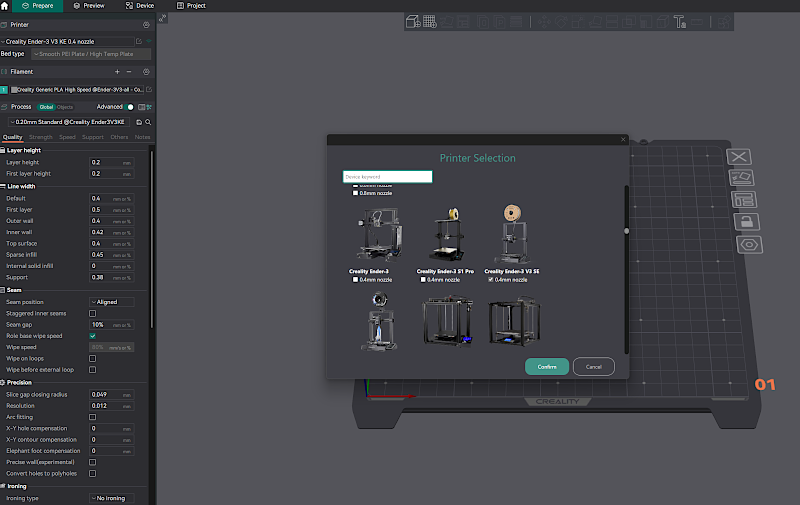Save the process preset
This screenshot has width=800, height=505.
pyautogui.click(x=139, y=122)
